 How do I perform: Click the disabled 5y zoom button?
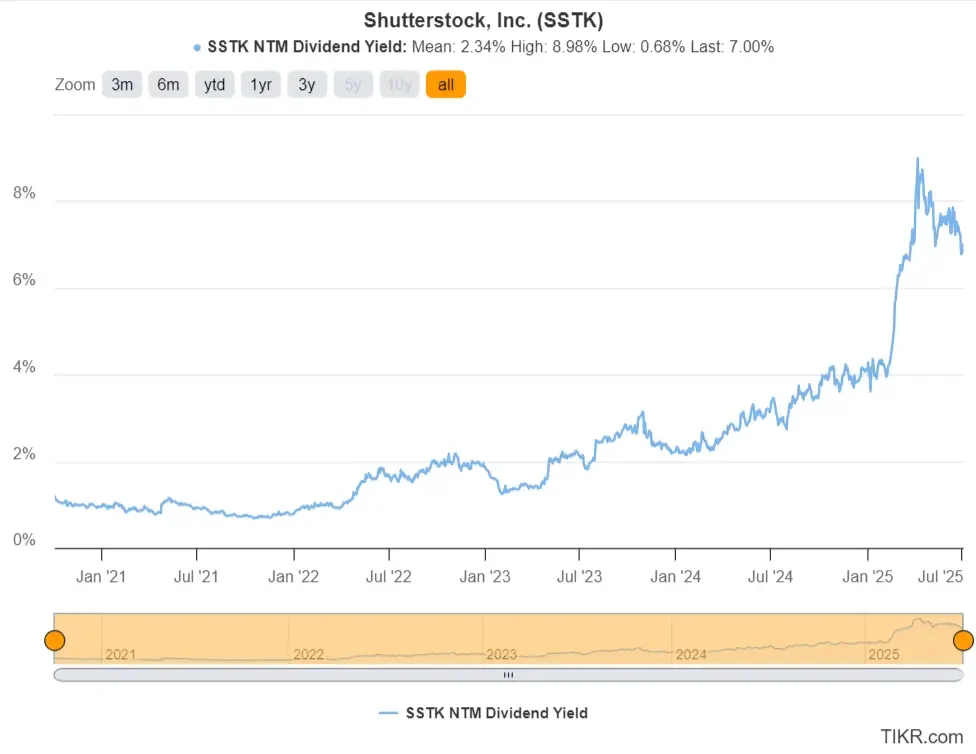353,85
